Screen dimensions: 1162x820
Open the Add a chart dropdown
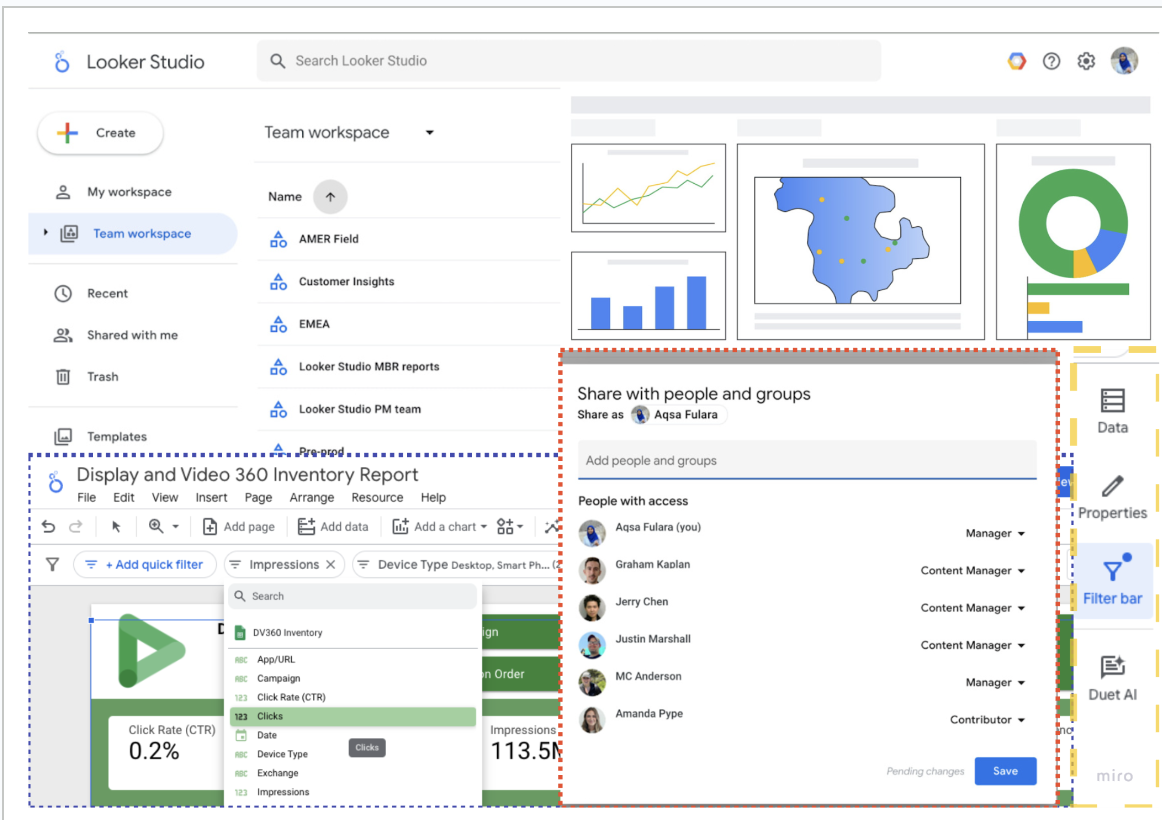point(439,527)
